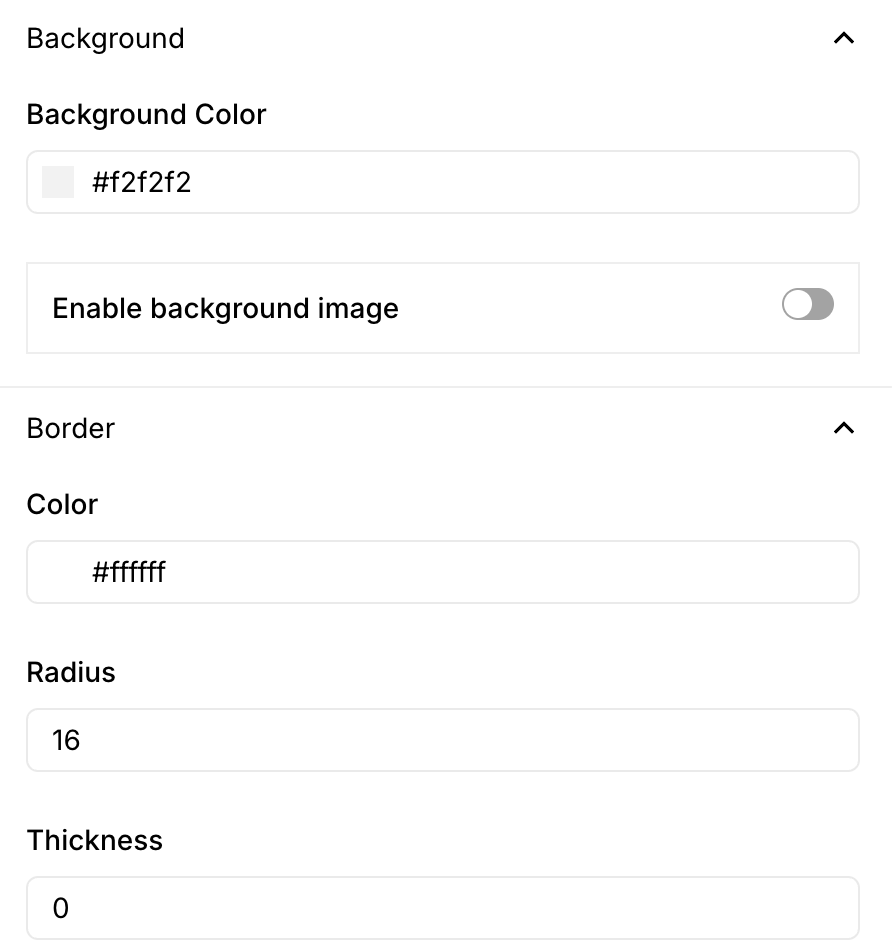Image resolution: width=892 pixels, height=942 pixels.
Task: Open the white border color swatch
Action: 58,572
